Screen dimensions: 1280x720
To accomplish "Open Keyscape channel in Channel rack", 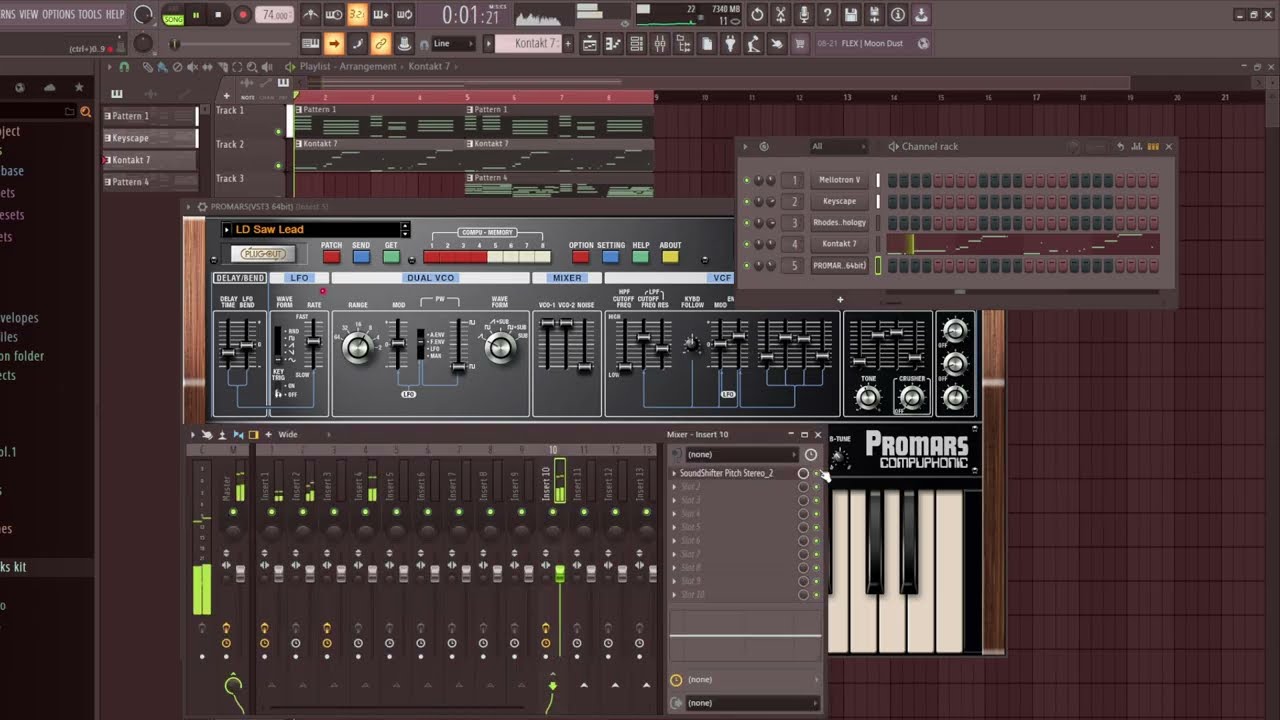I will [839, 201].
